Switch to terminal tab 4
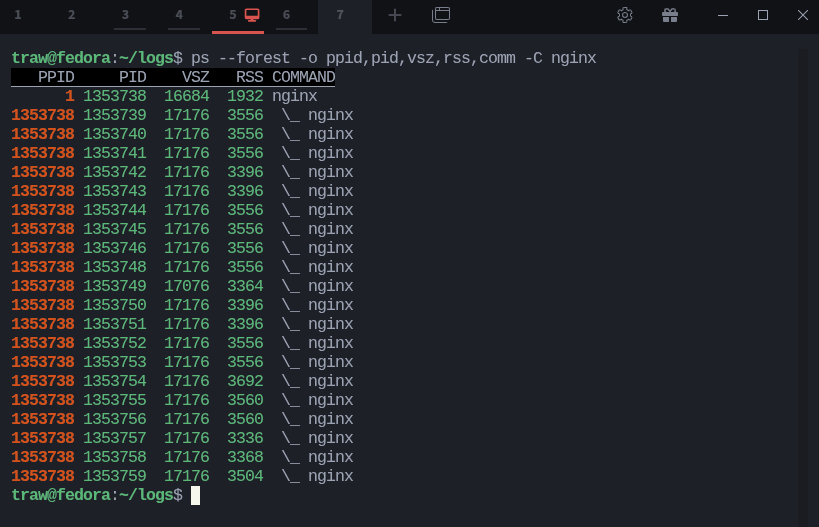 (x=179, y=15)
